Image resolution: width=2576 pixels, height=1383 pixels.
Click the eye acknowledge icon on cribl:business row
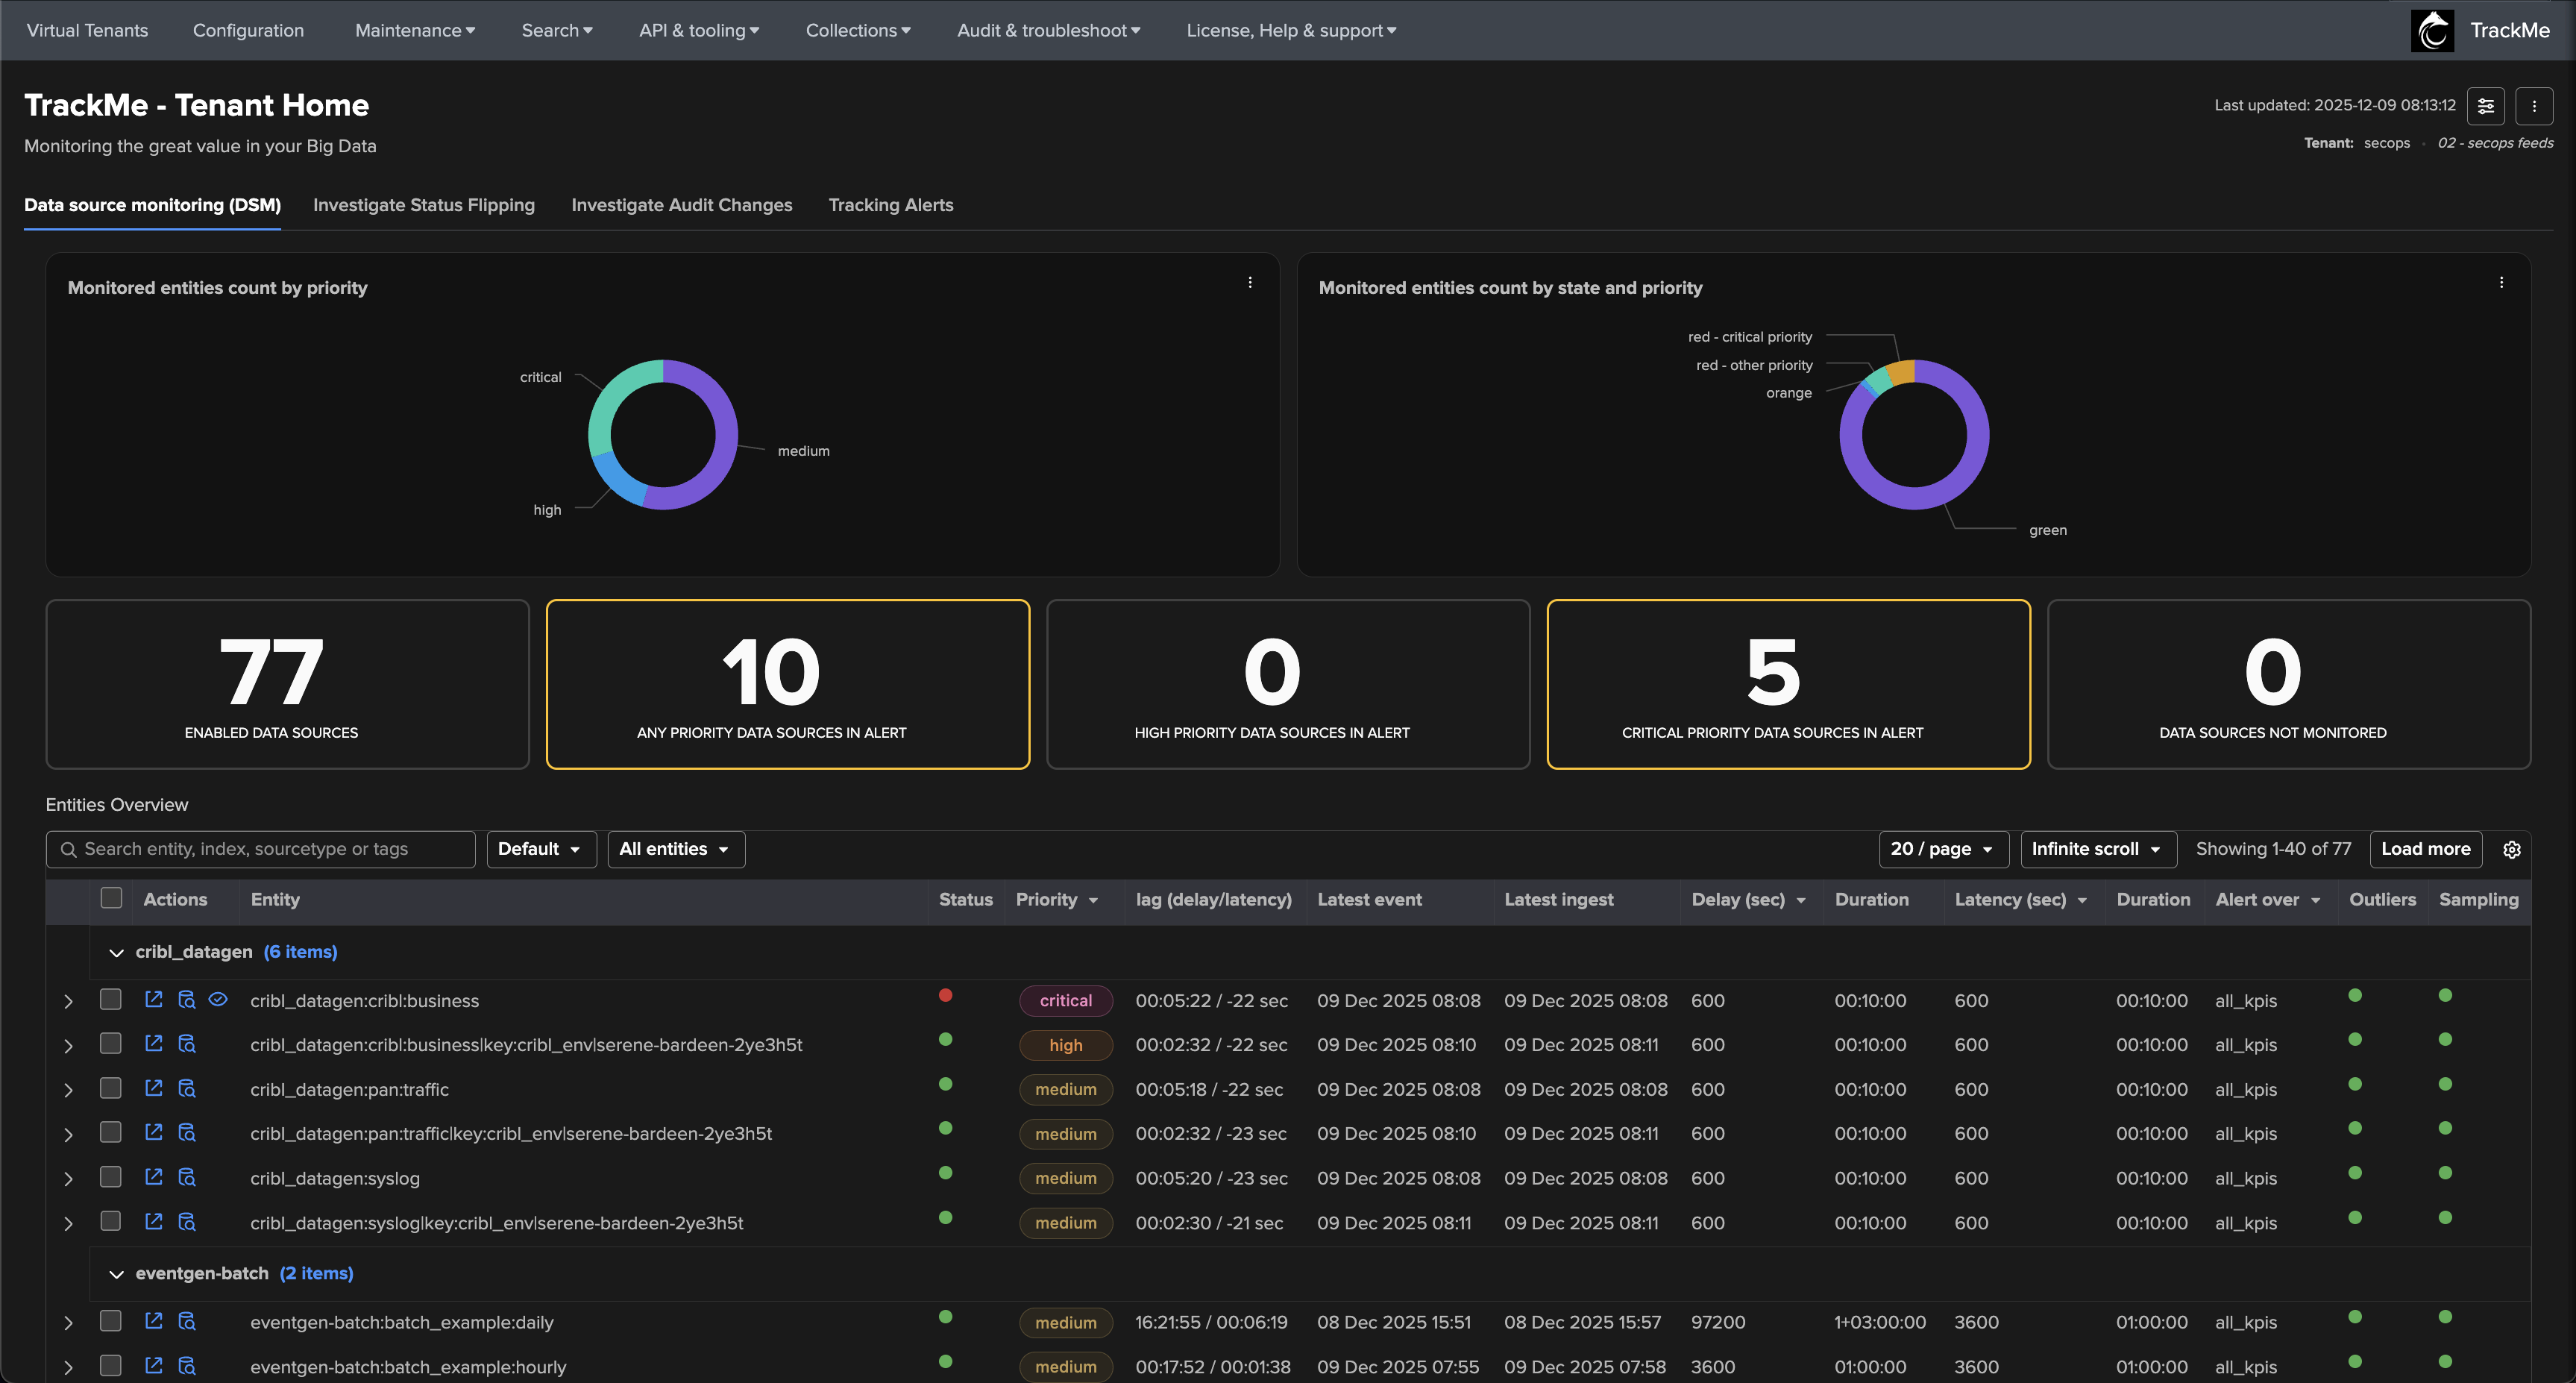(218, 999)
